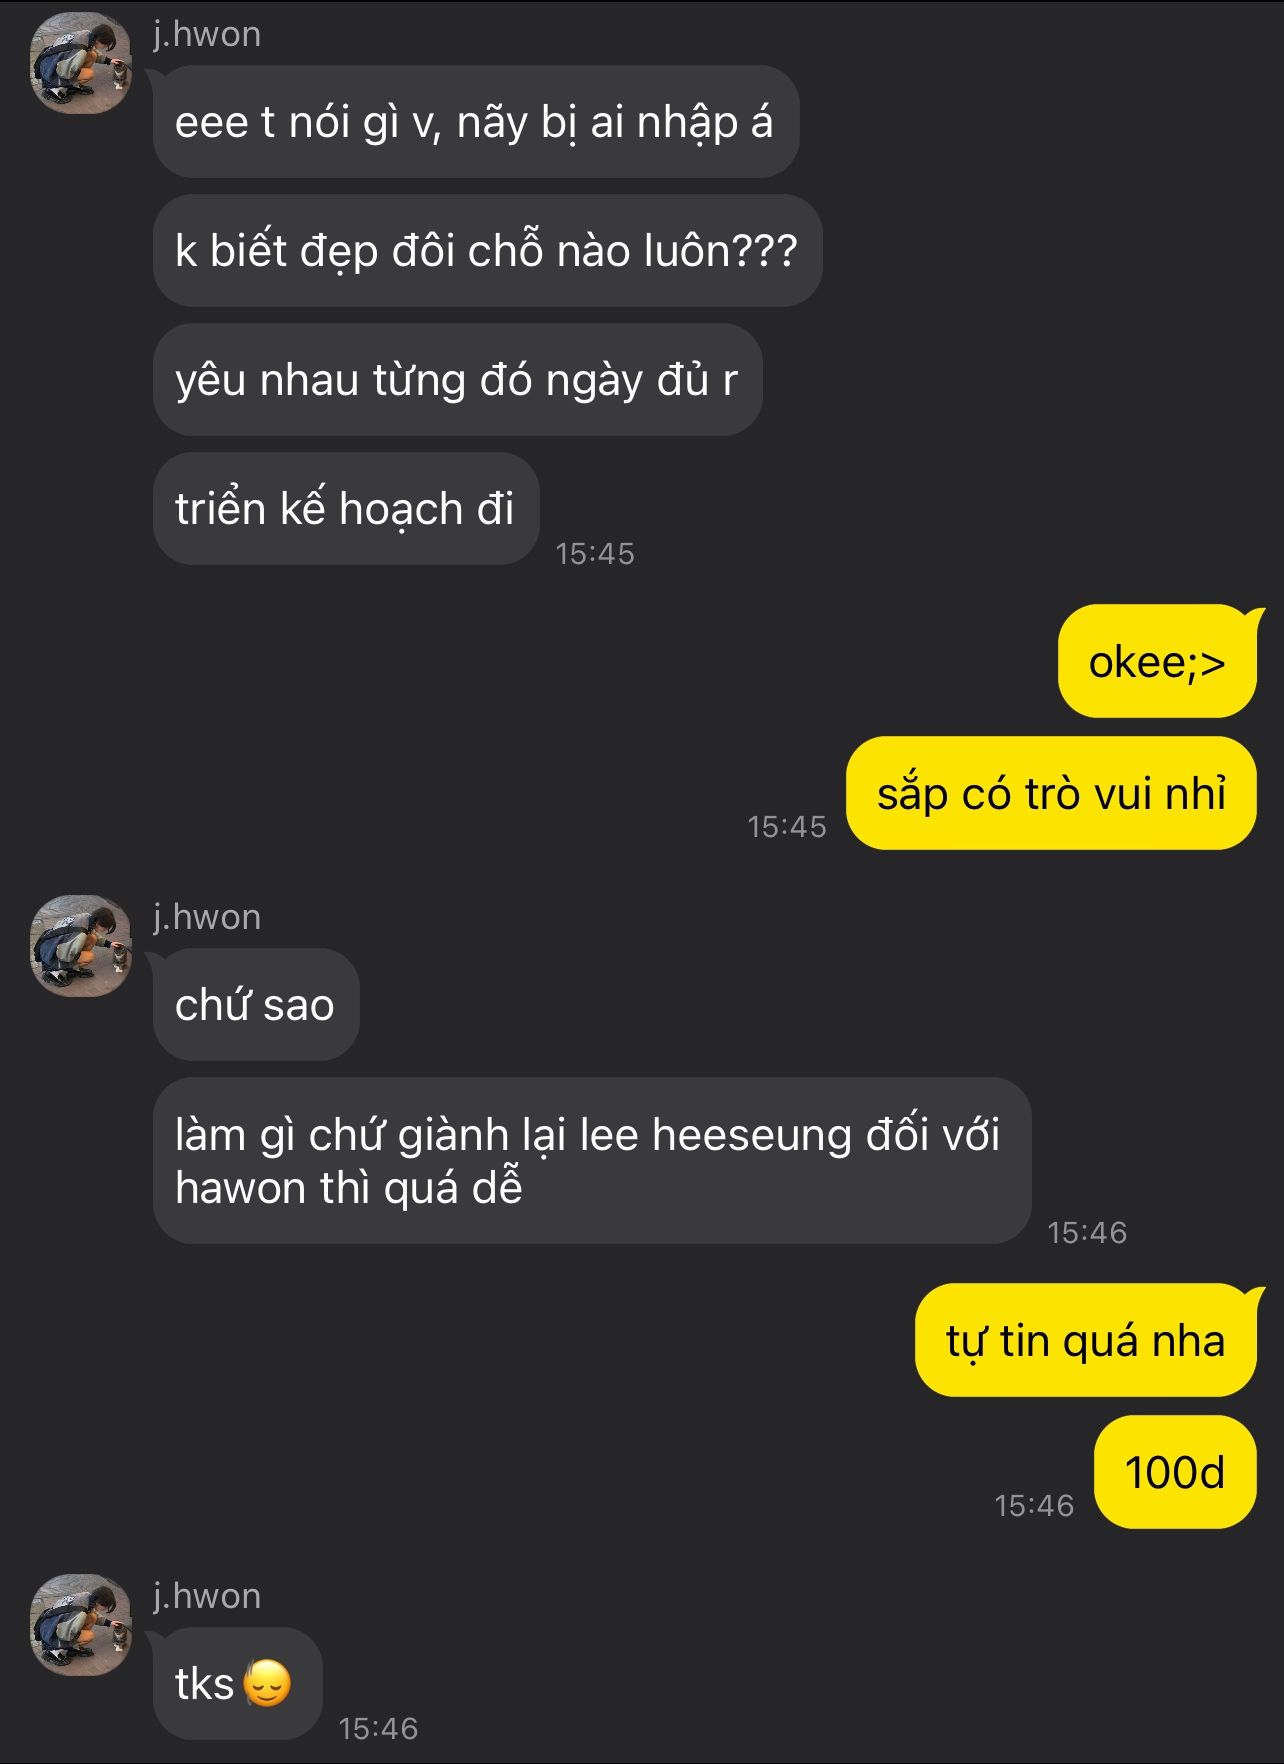Image resolution: width=1284 pixels, height=1764 pixels.
Task: Tap the 'tks' message bubble
Action: [x=238, y=1683]
